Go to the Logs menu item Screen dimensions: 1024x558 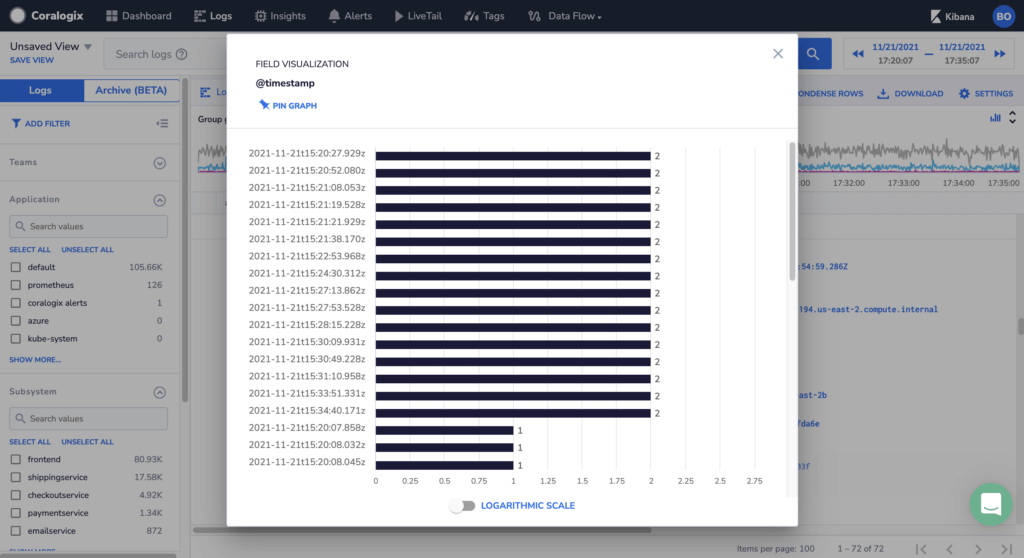click(213, 16)
